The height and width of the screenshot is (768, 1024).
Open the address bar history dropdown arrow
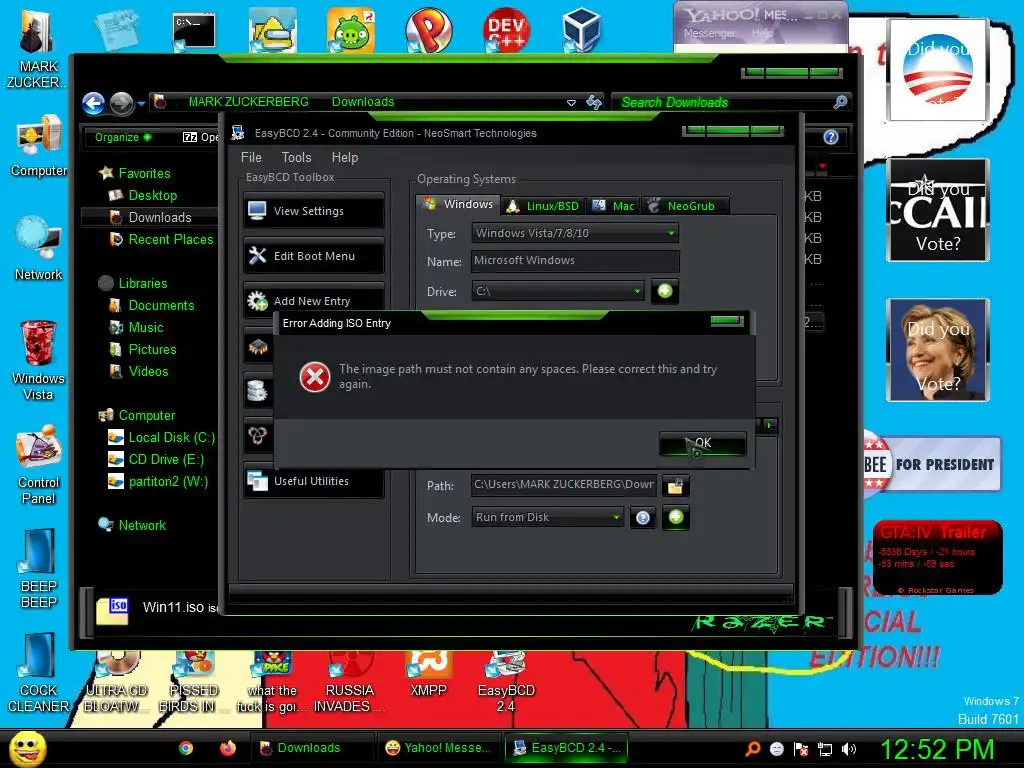point(571,103)
